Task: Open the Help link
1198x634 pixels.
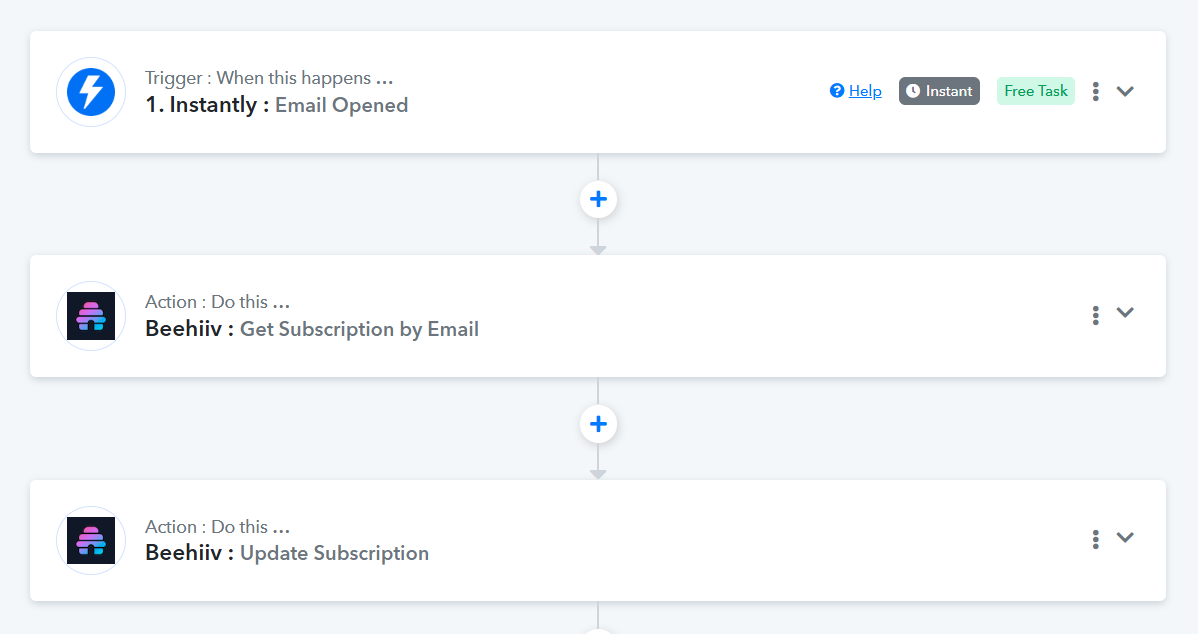Action: click(865, 91)
